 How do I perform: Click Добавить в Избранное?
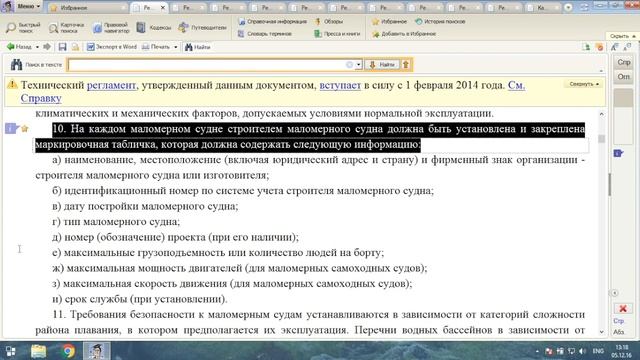pyautogui.click(x=404, y=34)
